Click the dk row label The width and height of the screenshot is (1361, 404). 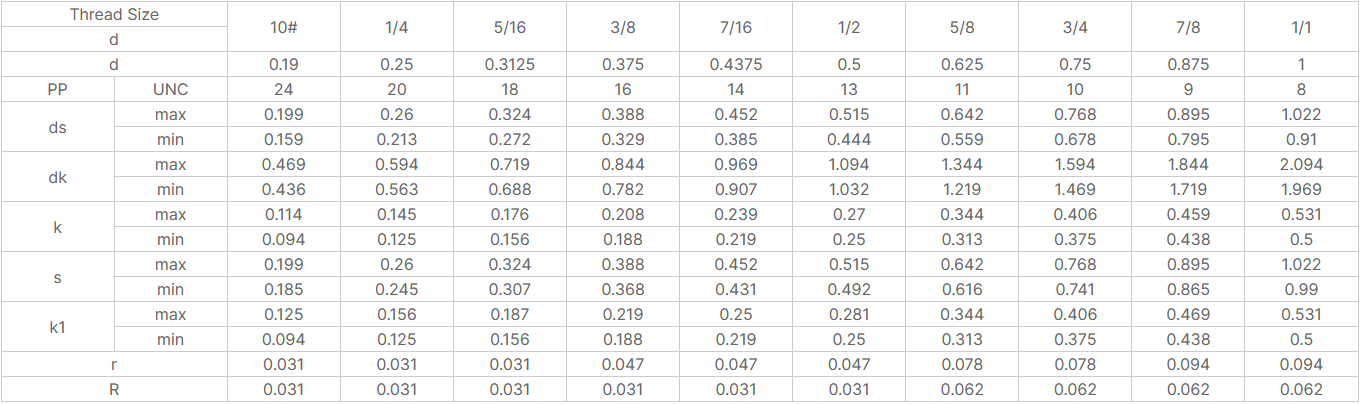coord(58,177)
